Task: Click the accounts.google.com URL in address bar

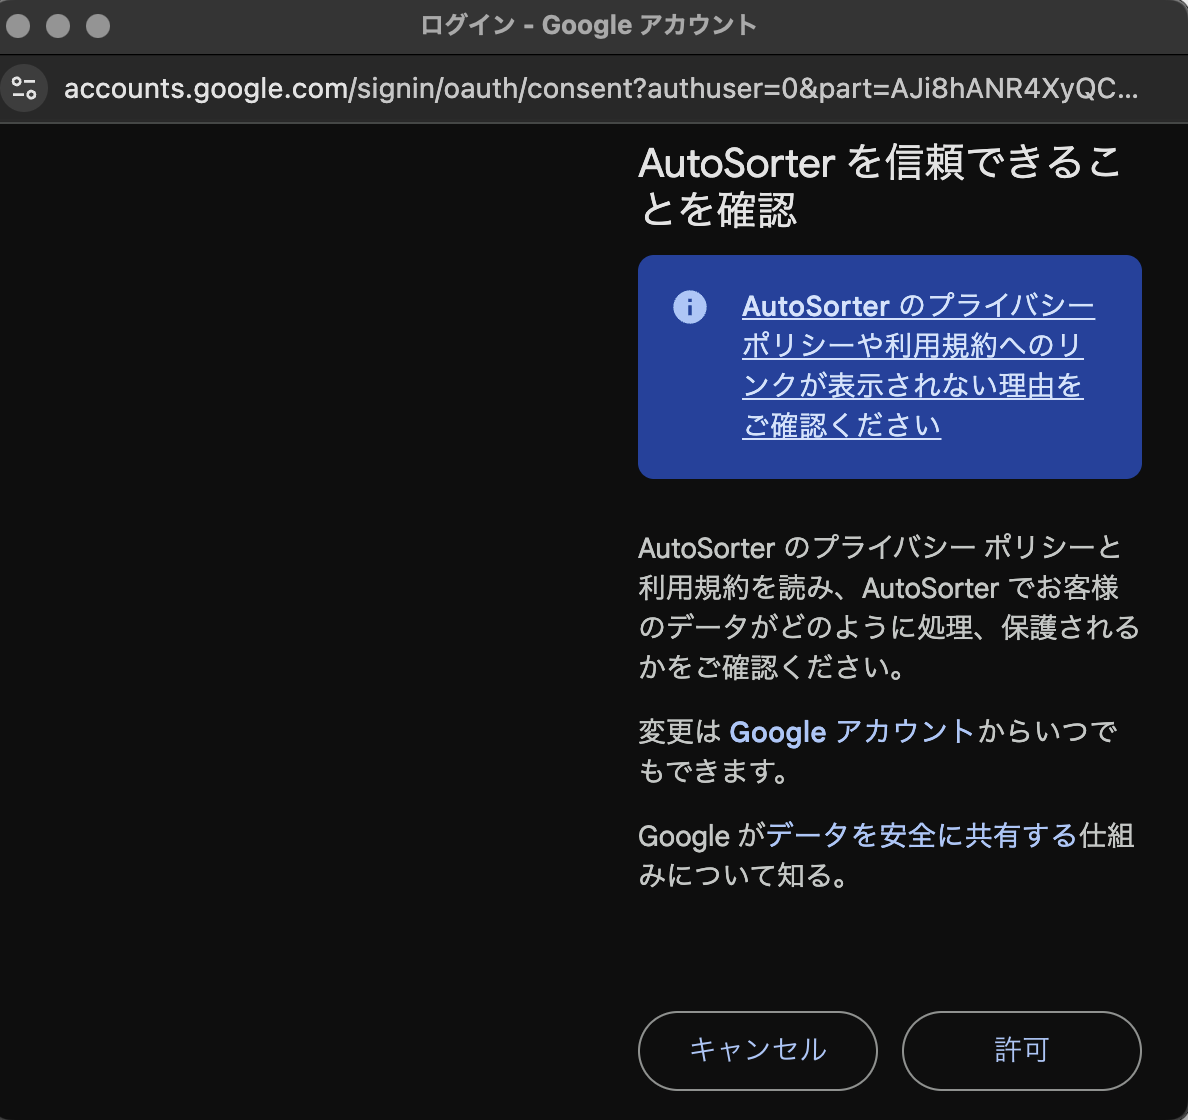Action: [x=601, y=89]
